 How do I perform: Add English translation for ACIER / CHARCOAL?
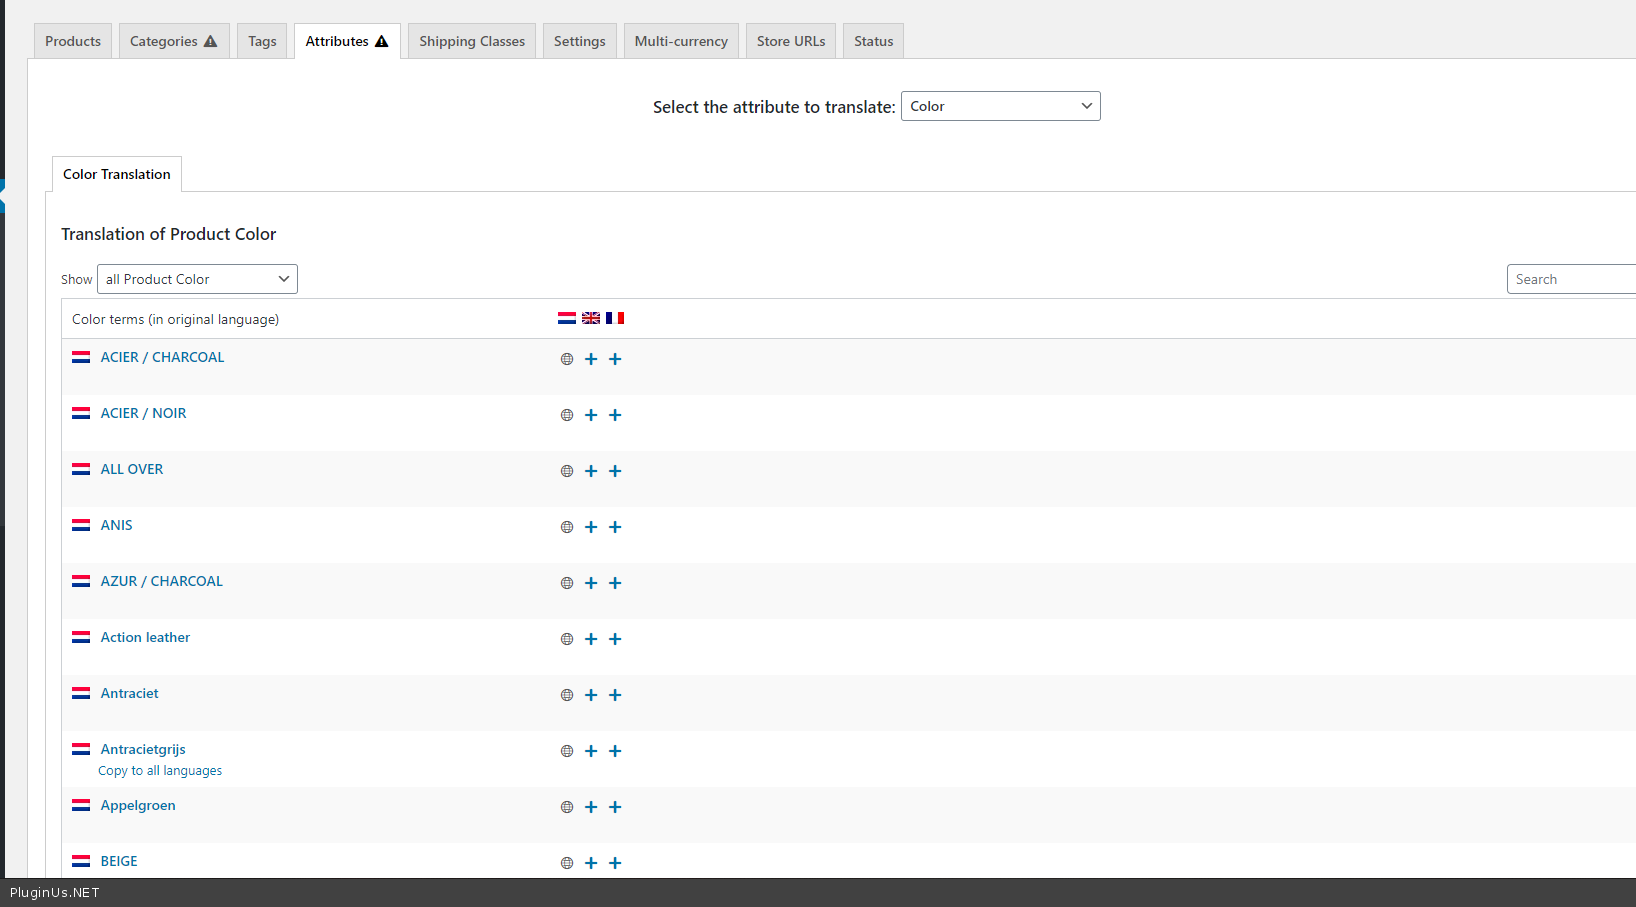(x=591, y=359)
